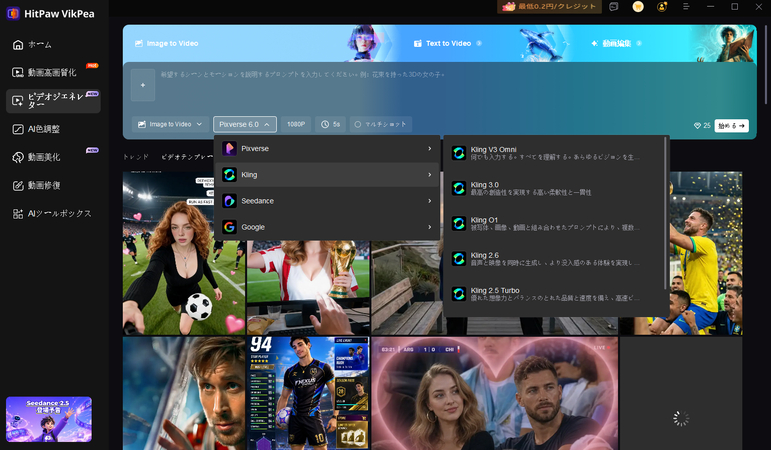Viewport: 771px width, 450px height.
Task: Open the video enhancer (動画高画質化) sidebar item
Action: [x=53, y=72]
